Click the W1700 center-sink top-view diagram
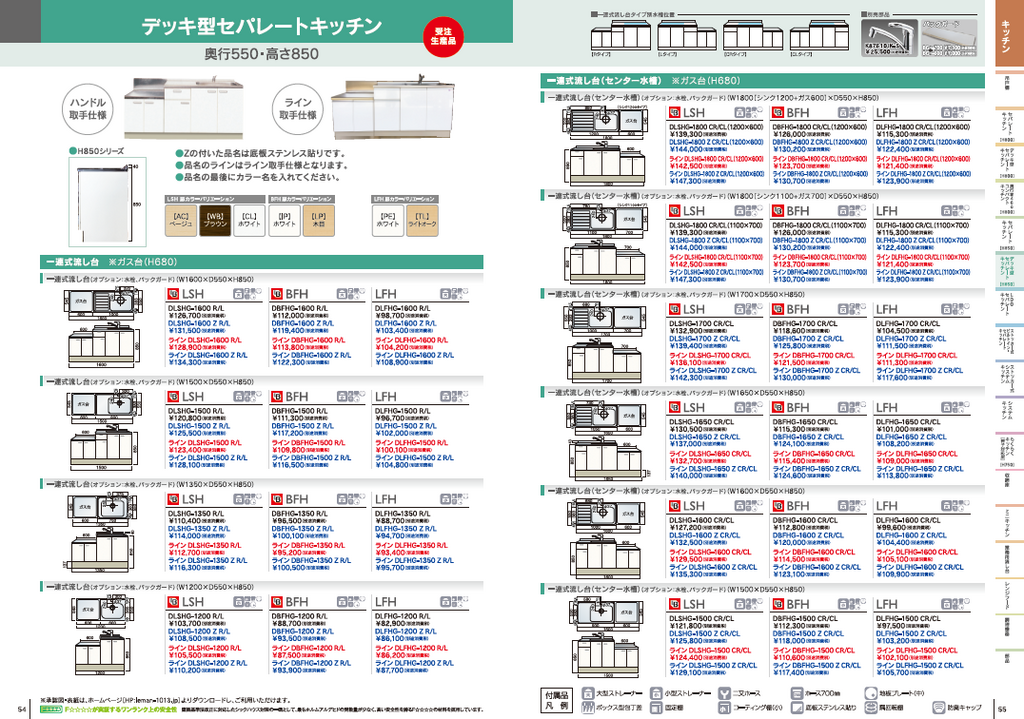 [605, 318]
